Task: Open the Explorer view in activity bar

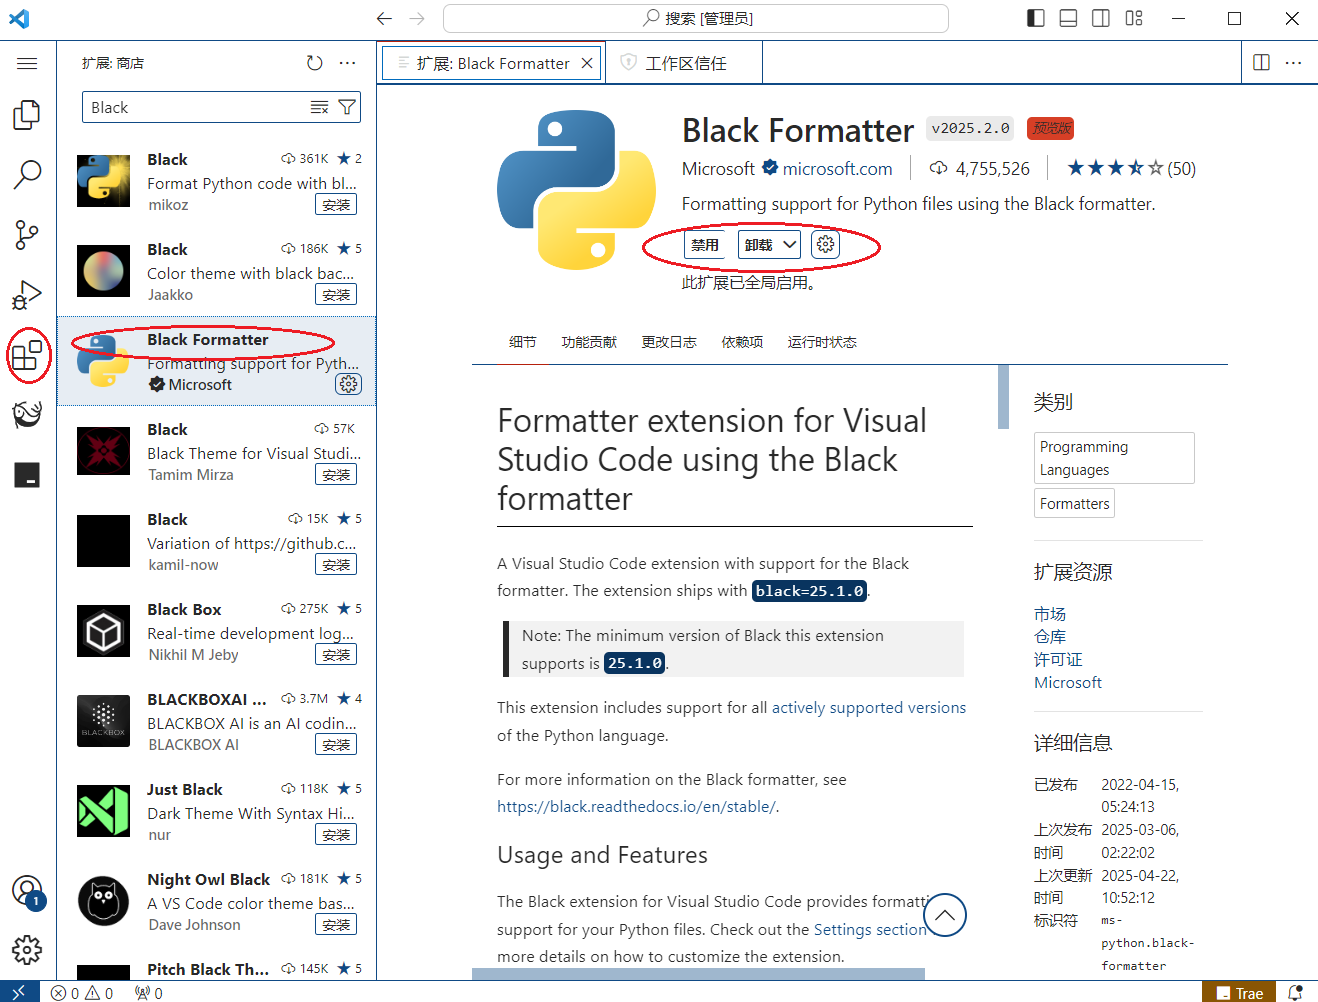Action: click(x=27, y=115)
